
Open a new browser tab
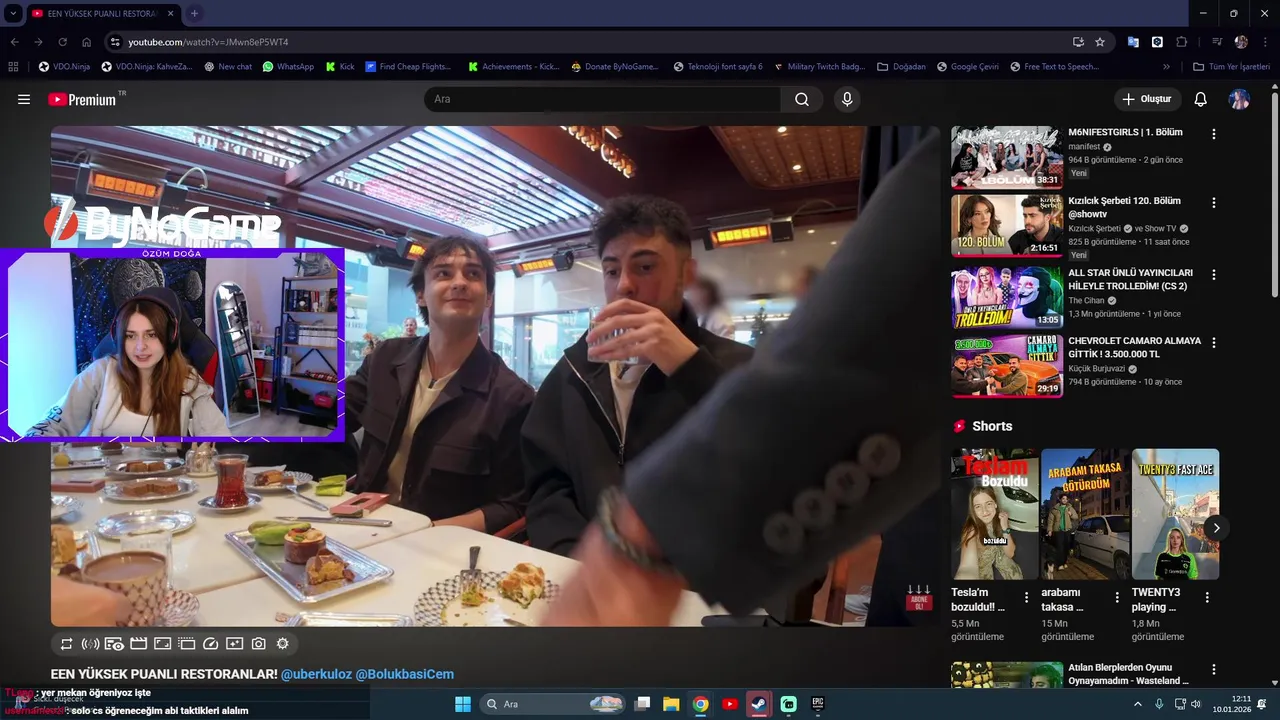coord(194,13)
